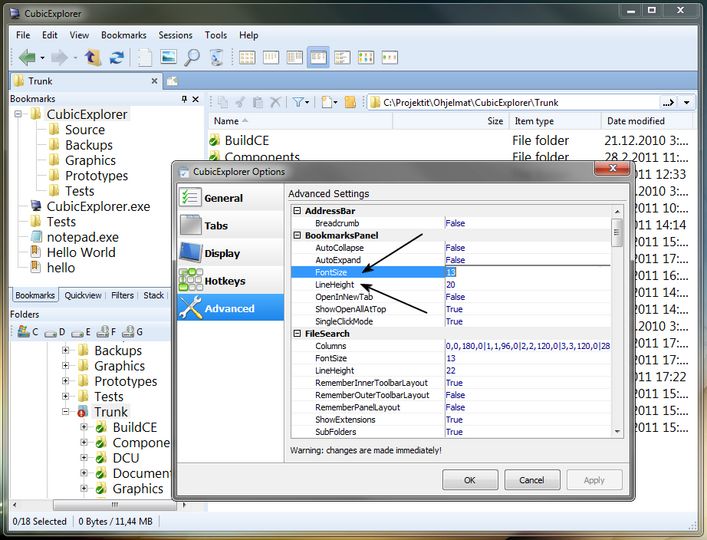The width and height of the screenshot is (707, 540).
Task: Go up one folder level
Action: pos(92,58)
